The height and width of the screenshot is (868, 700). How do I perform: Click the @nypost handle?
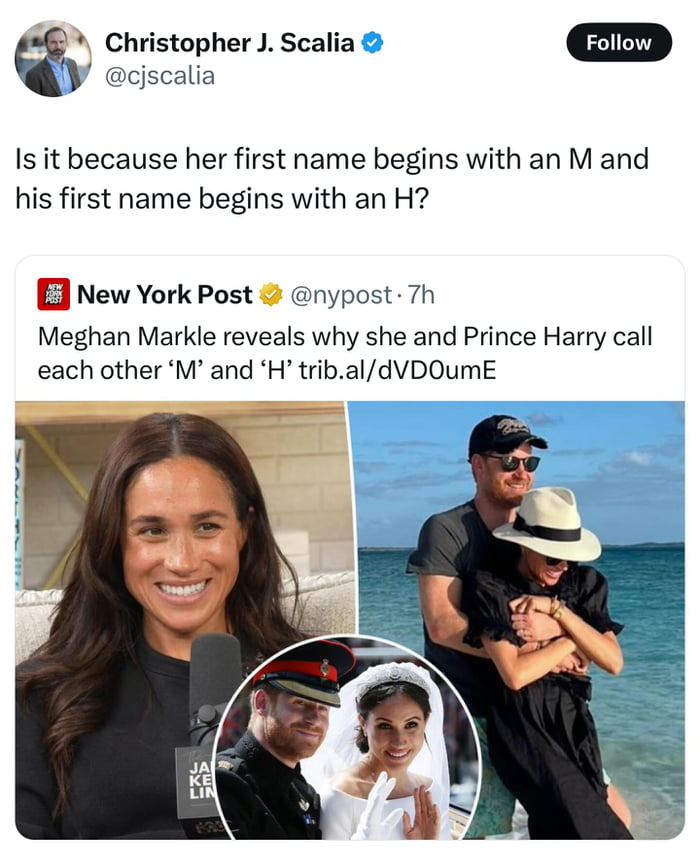click(340, 295)
